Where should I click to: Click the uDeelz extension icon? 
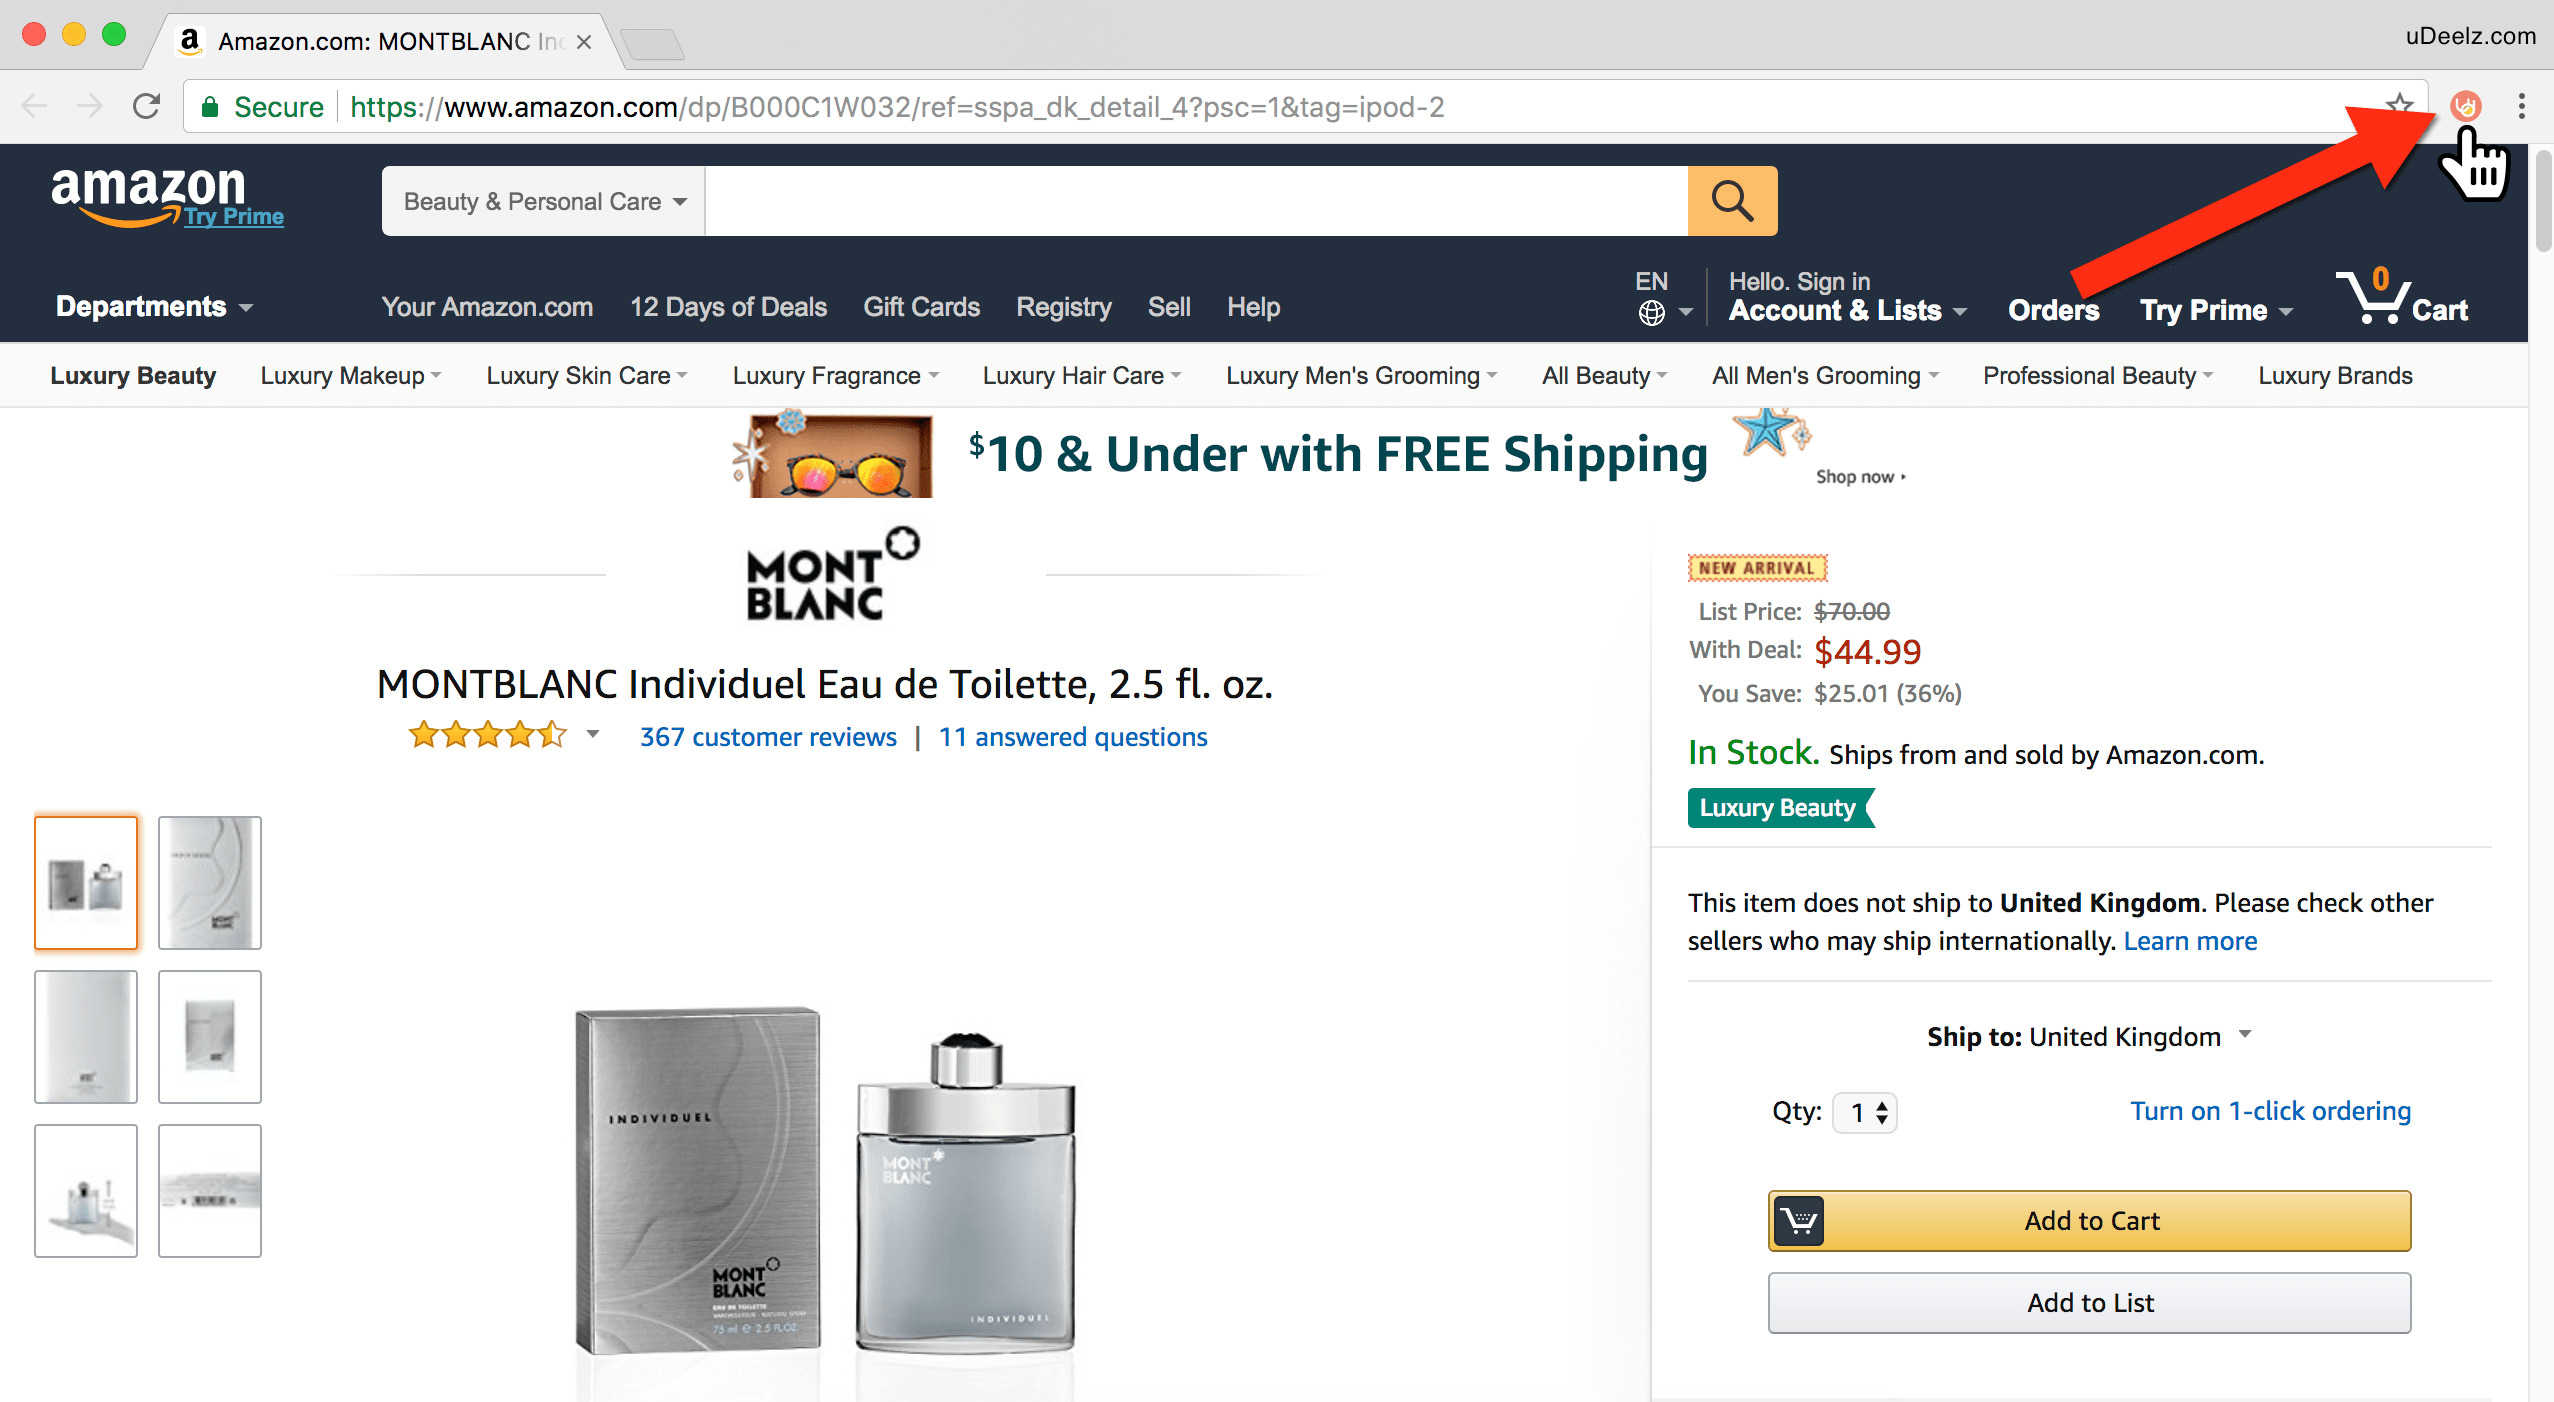[x=2465, y=106]
